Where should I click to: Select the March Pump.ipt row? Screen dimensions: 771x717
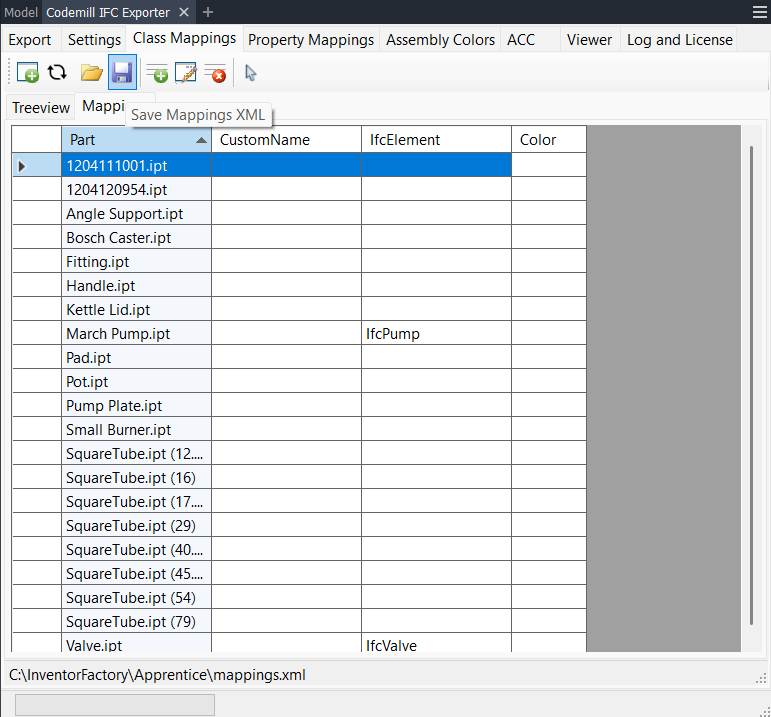(136, 334)
